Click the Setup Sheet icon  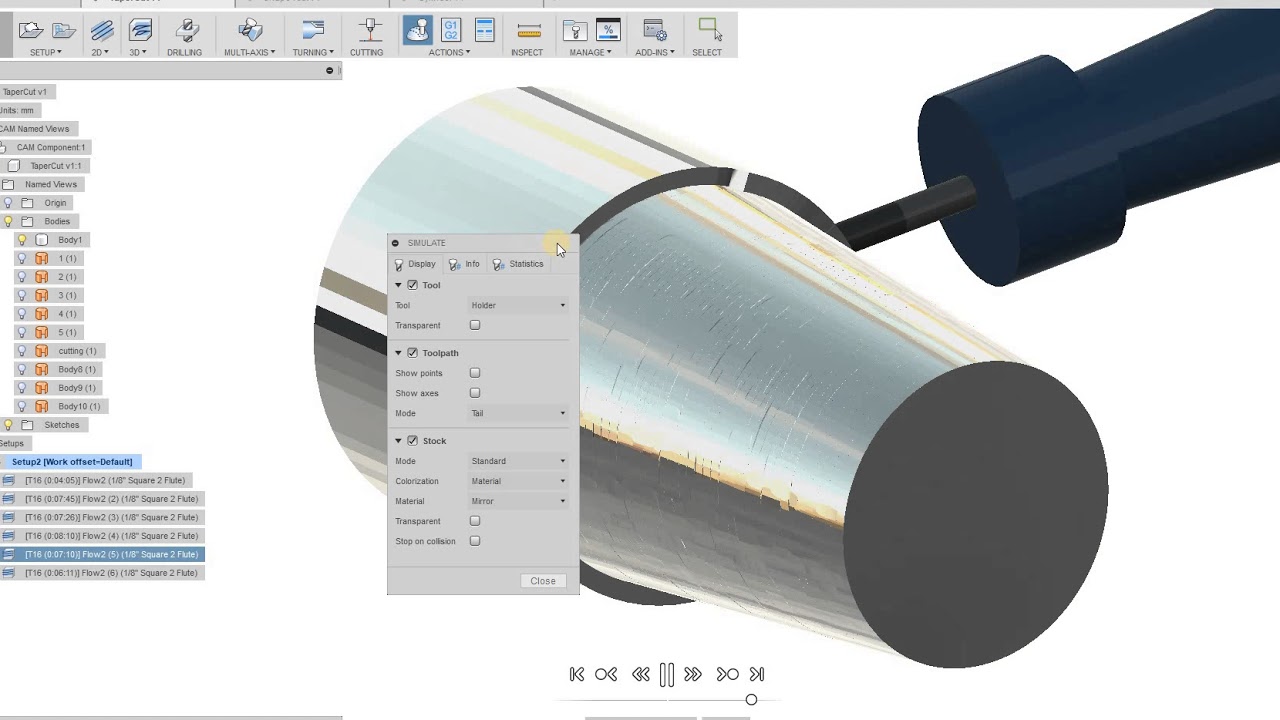click(485, 30)
